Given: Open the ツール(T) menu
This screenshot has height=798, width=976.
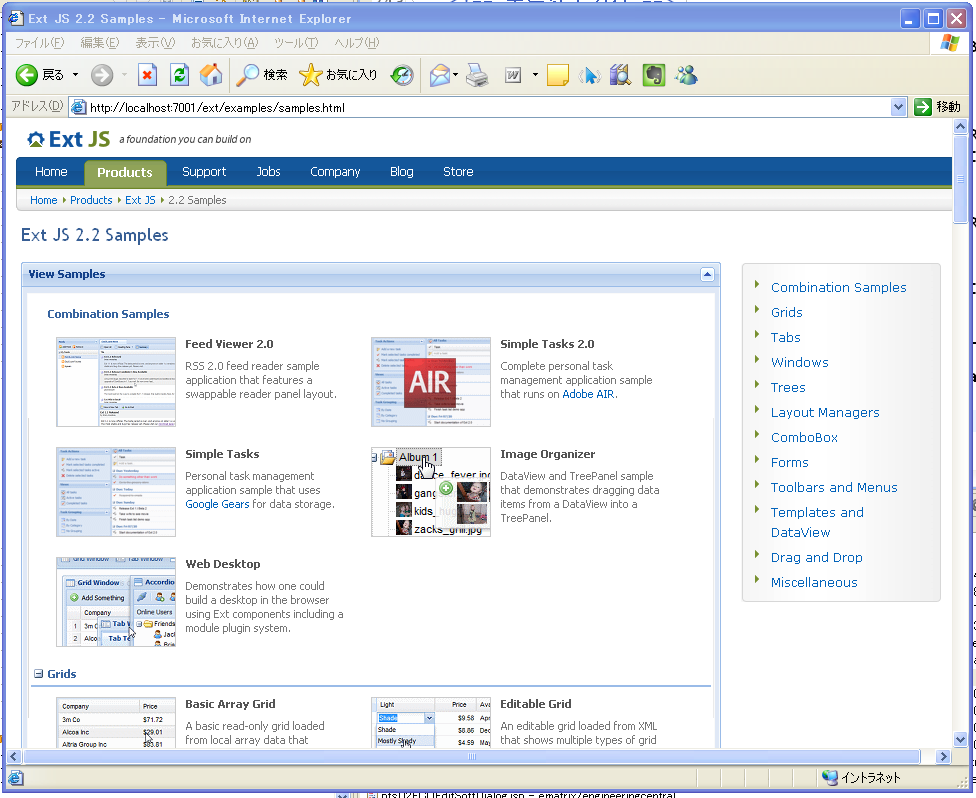Looking at the screenshot, I should coord(296,42).
